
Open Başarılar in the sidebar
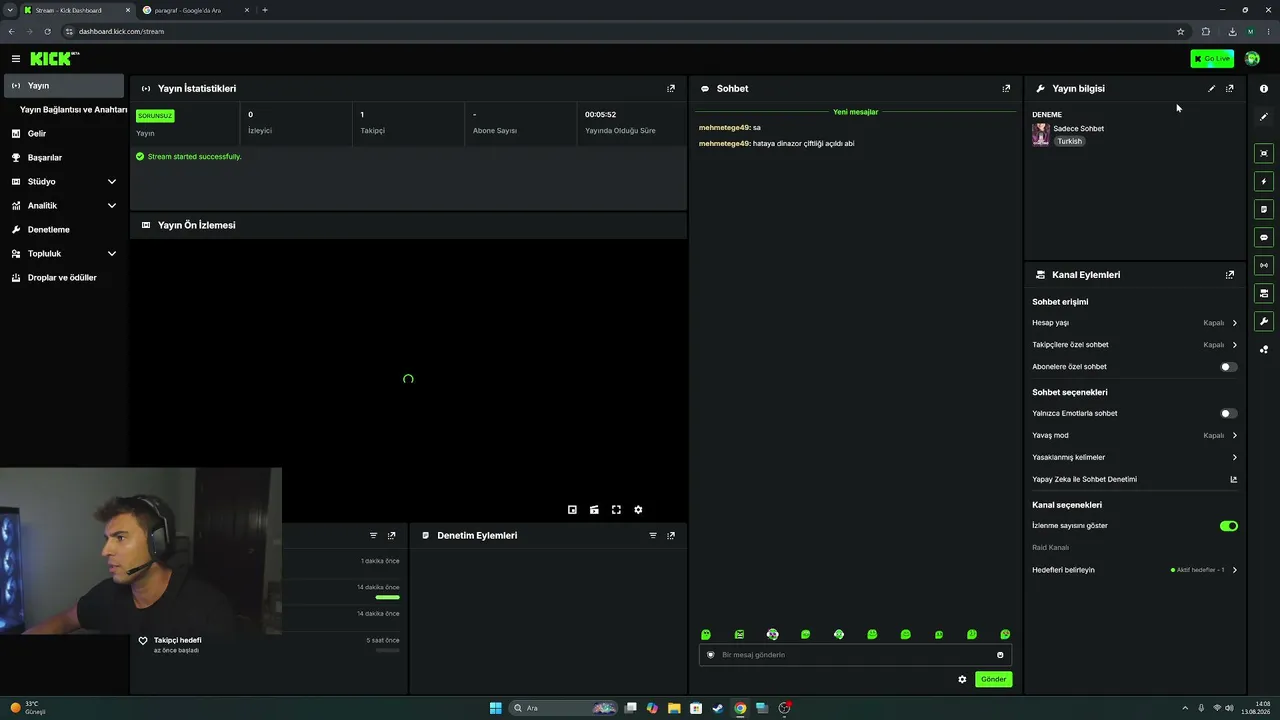[62, 157]
